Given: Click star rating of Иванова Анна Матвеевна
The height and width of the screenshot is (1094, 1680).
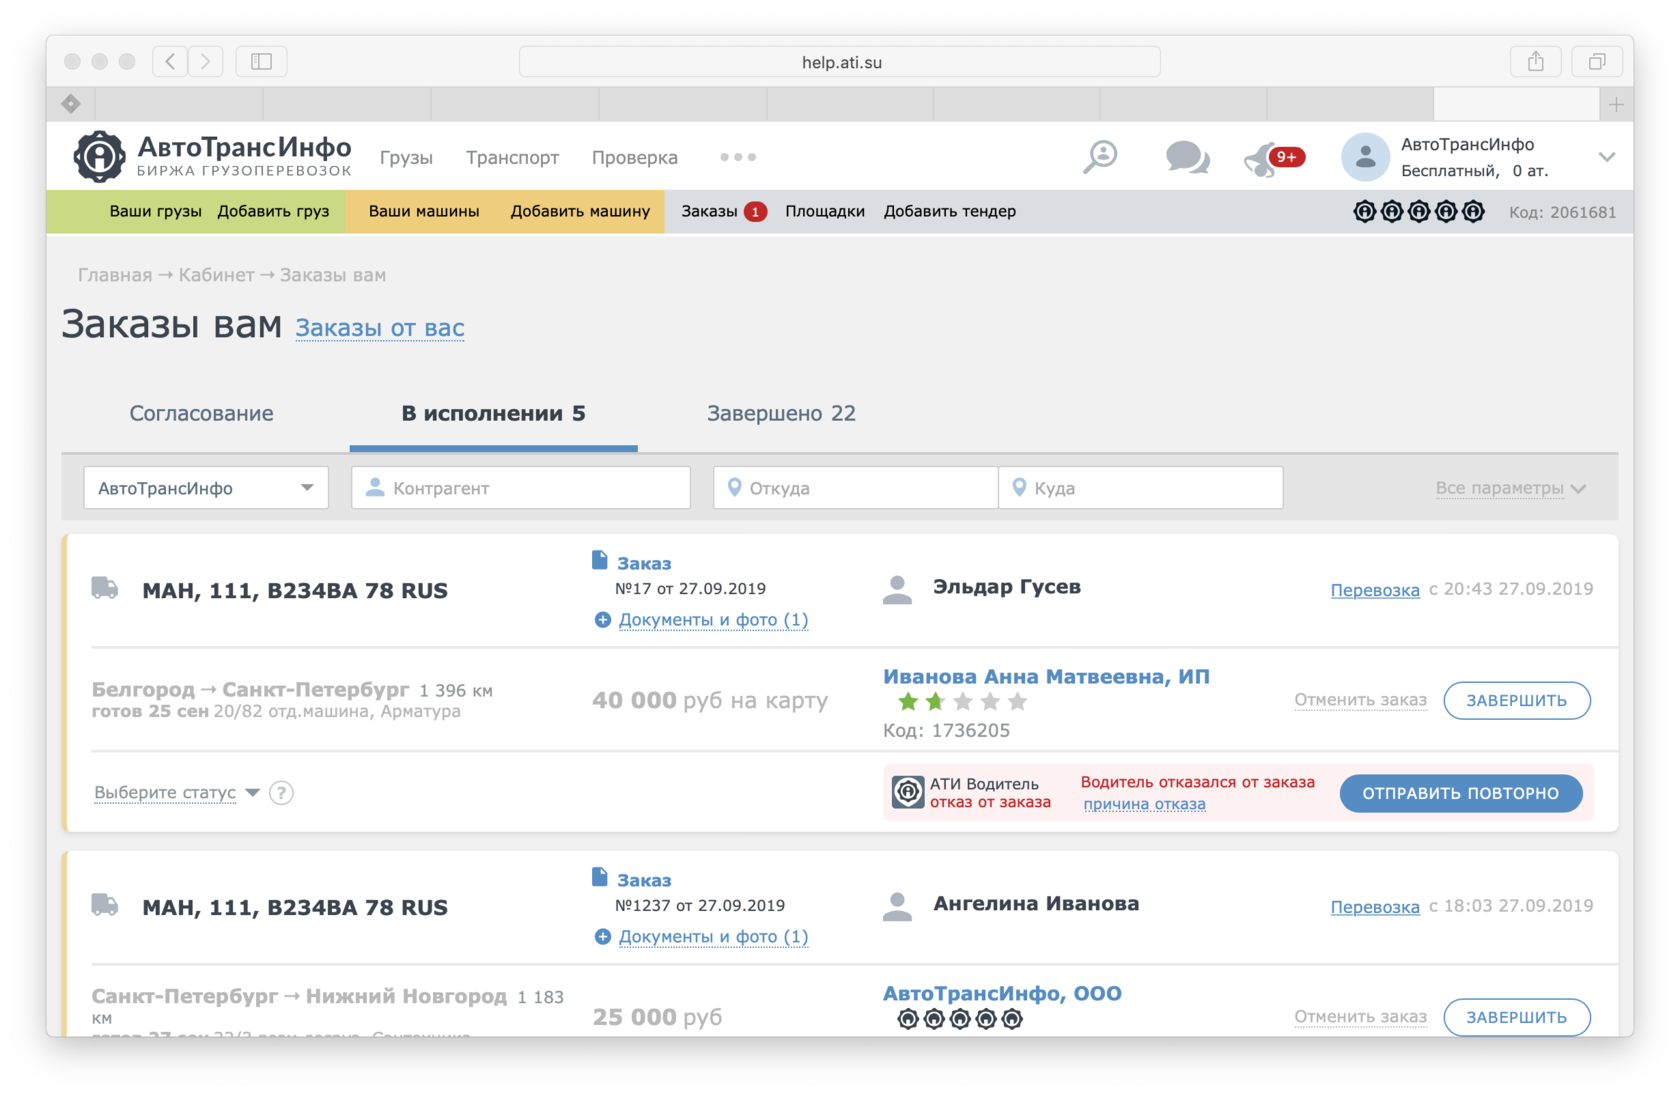Looking at the screenshot, I should click(962, 702).
